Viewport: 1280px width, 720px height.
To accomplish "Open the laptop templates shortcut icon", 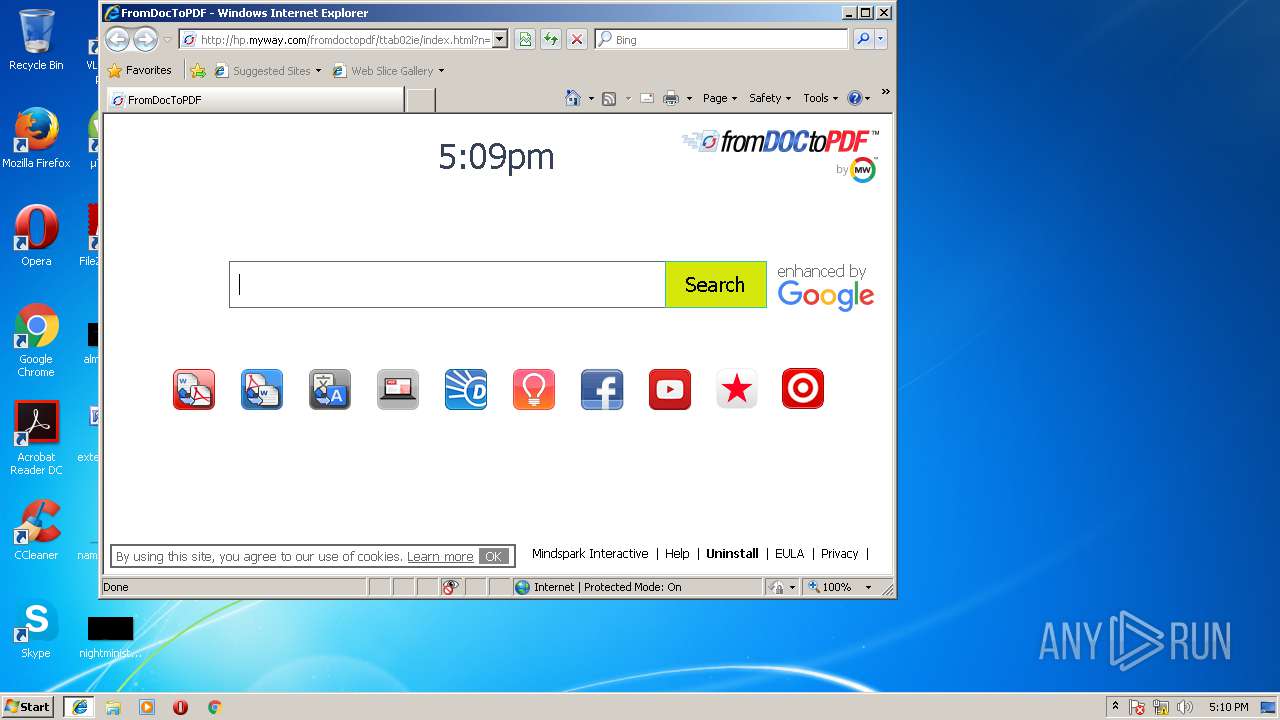I will pos(398,389).
